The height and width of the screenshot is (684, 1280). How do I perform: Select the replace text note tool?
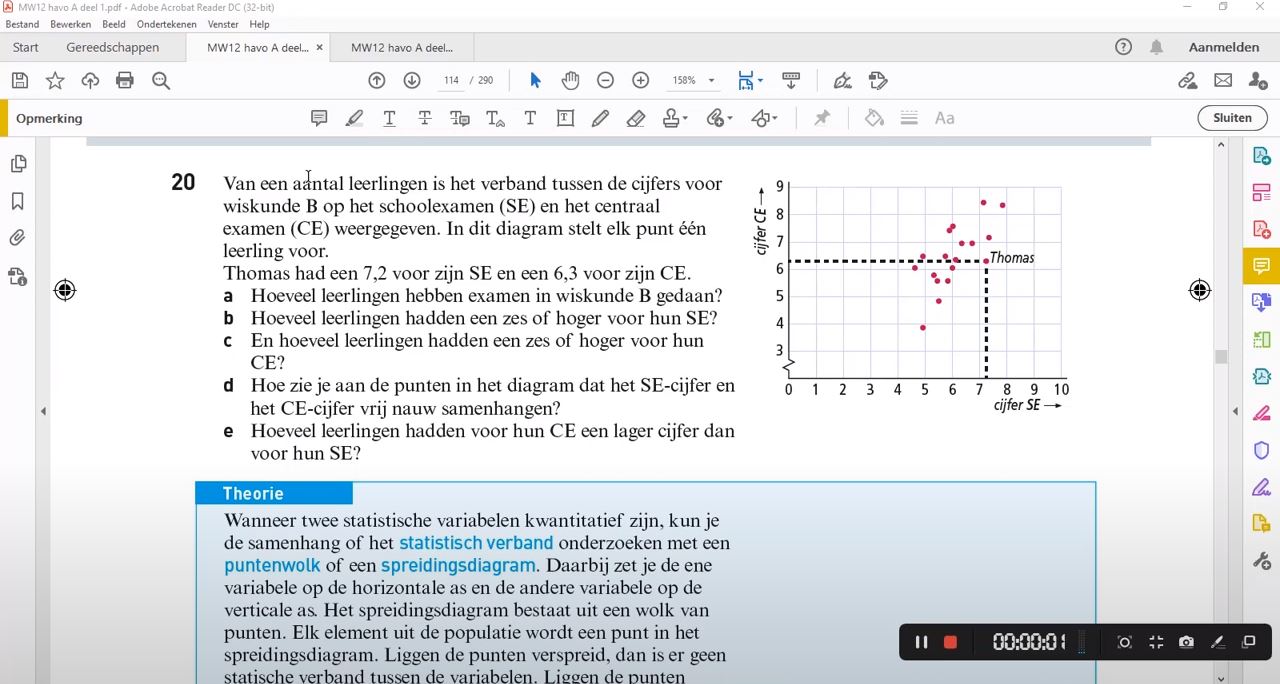pyautogui.click(x=460, y=118)
